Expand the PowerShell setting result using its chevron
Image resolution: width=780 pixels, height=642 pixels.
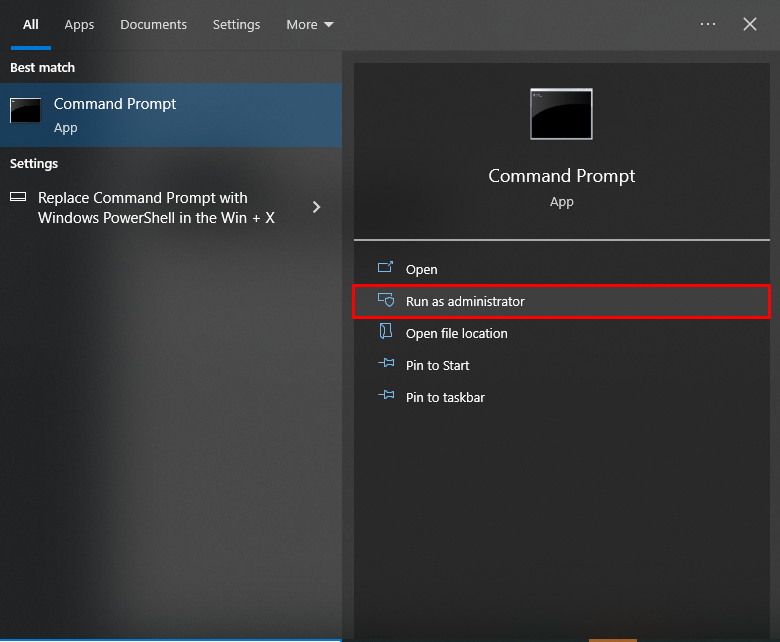tap(317, 207)
